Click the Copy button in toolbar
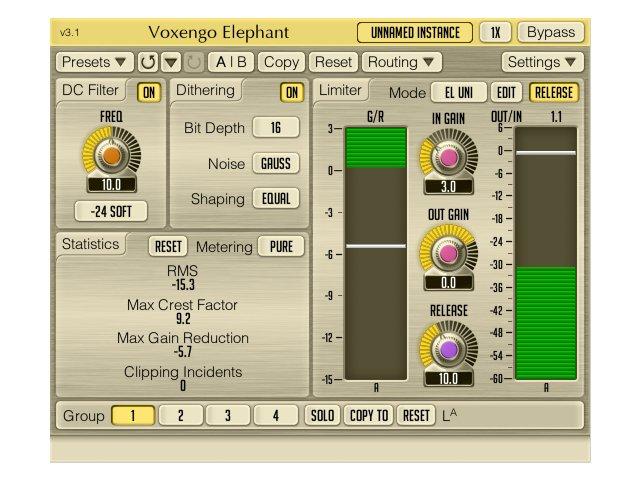 click(x=281, y=62)
